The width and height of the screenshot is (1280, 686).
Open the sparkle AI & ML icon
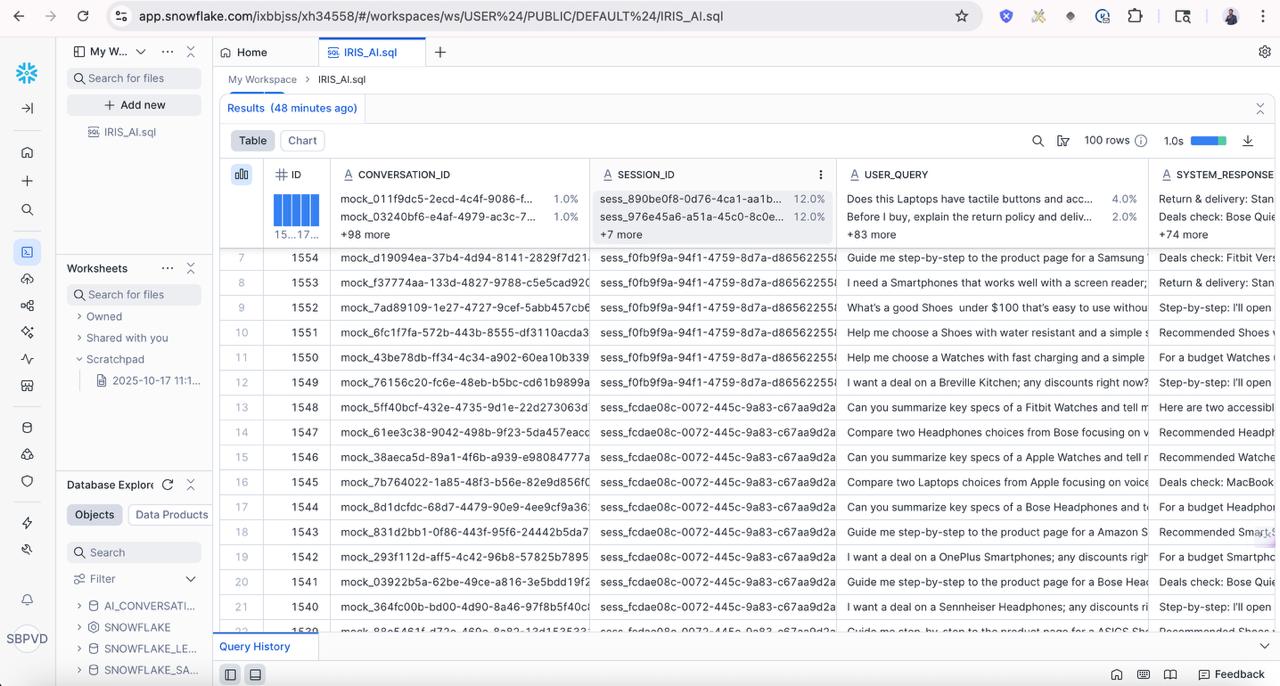[x=27, y=332]
